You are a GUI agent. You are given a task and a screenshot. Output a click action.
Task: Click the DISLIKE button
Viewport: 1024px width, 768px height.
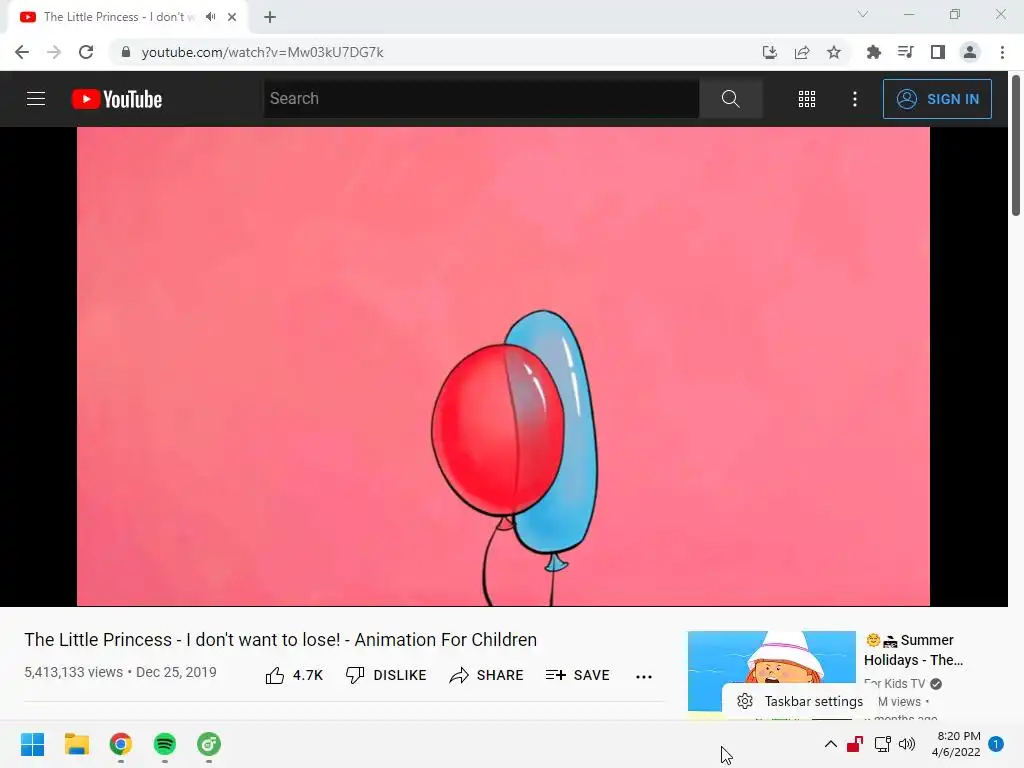[x=386, y=675]
